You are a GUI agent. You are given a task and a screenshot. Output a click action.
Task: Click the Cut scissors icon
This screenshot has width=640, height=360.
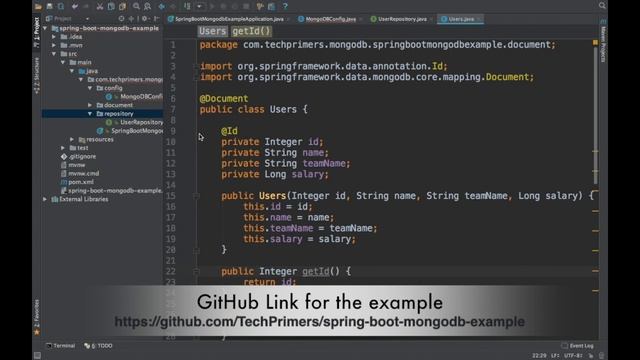tap(100, 7)
